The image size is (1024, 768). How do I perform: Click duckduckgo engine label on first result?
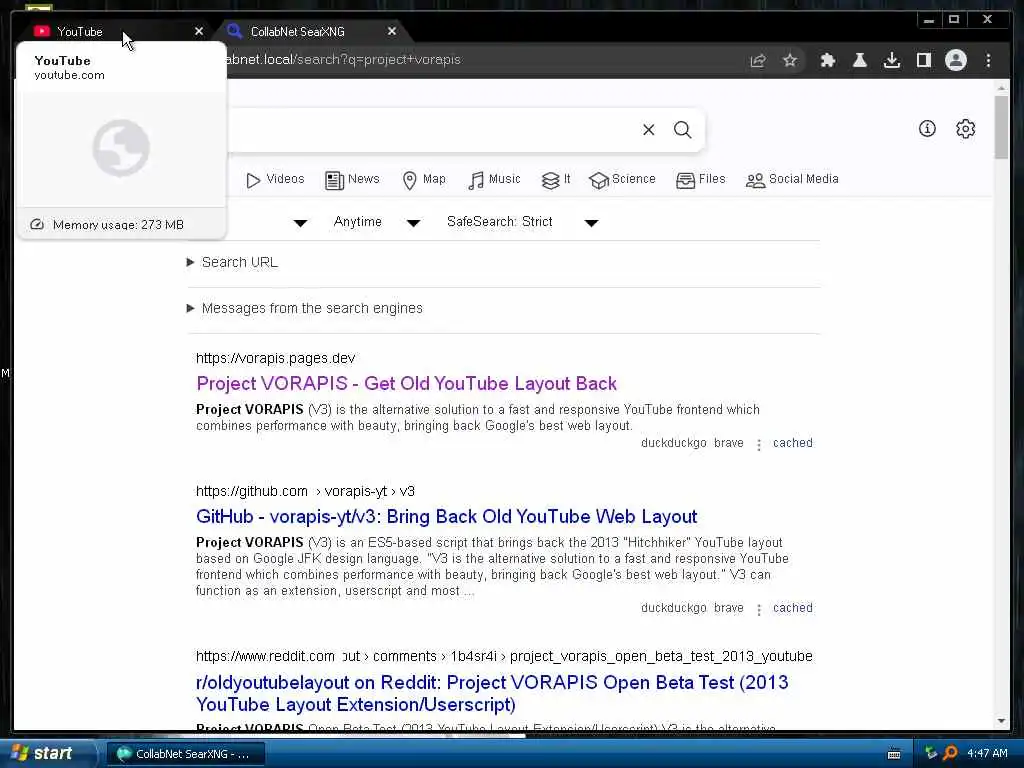(x=673, y=443)
